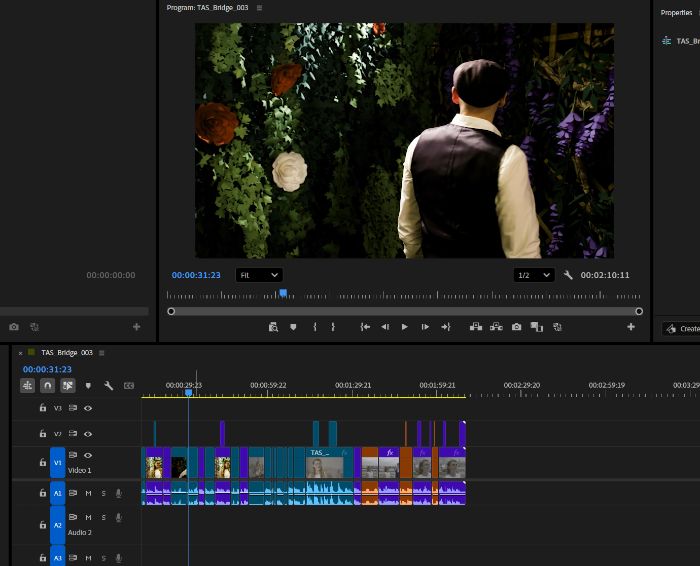Screen dimensions: 700x566
Task: Click time ruler at 00:01:29:21
Action: pos(353,385)
